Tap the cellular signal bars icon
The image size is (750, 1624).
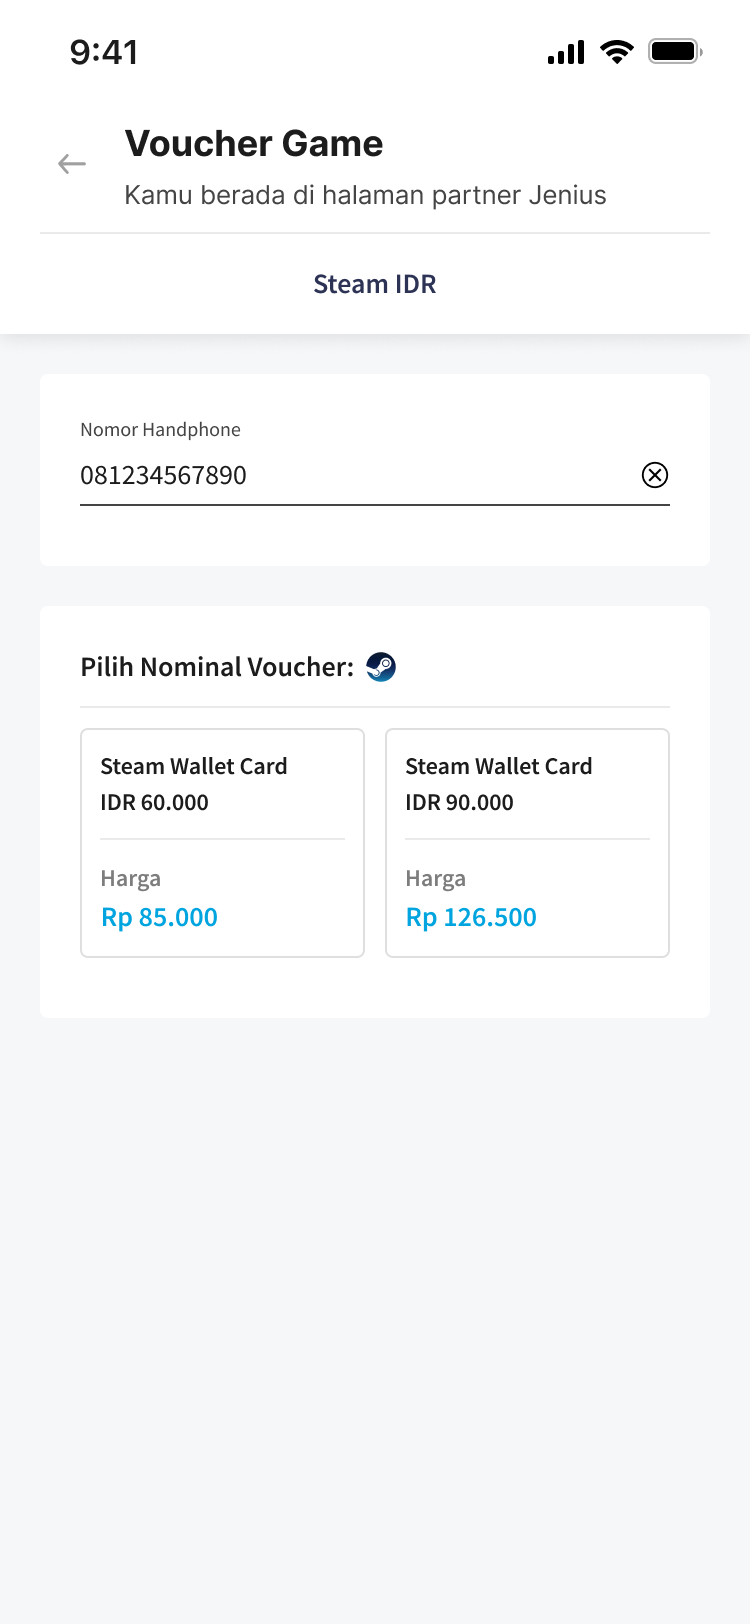566,52
